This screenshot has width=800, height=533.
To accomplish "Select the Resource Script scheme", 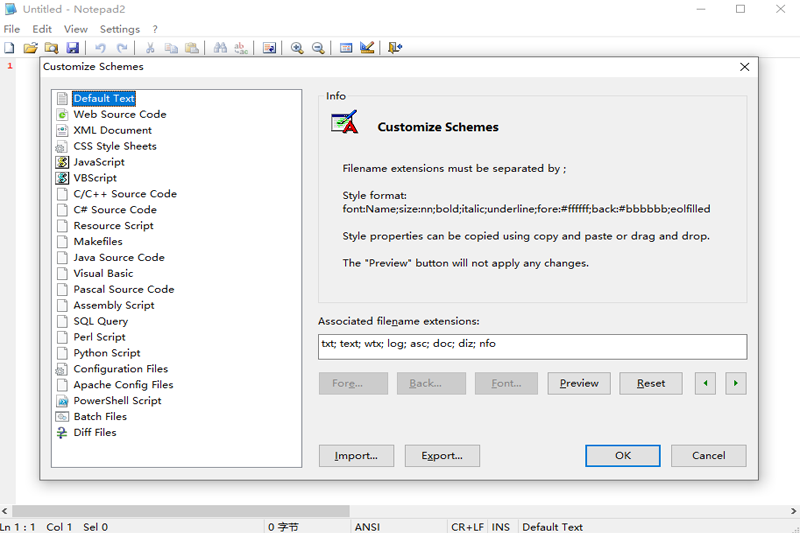I will click(x=113, y=225).
